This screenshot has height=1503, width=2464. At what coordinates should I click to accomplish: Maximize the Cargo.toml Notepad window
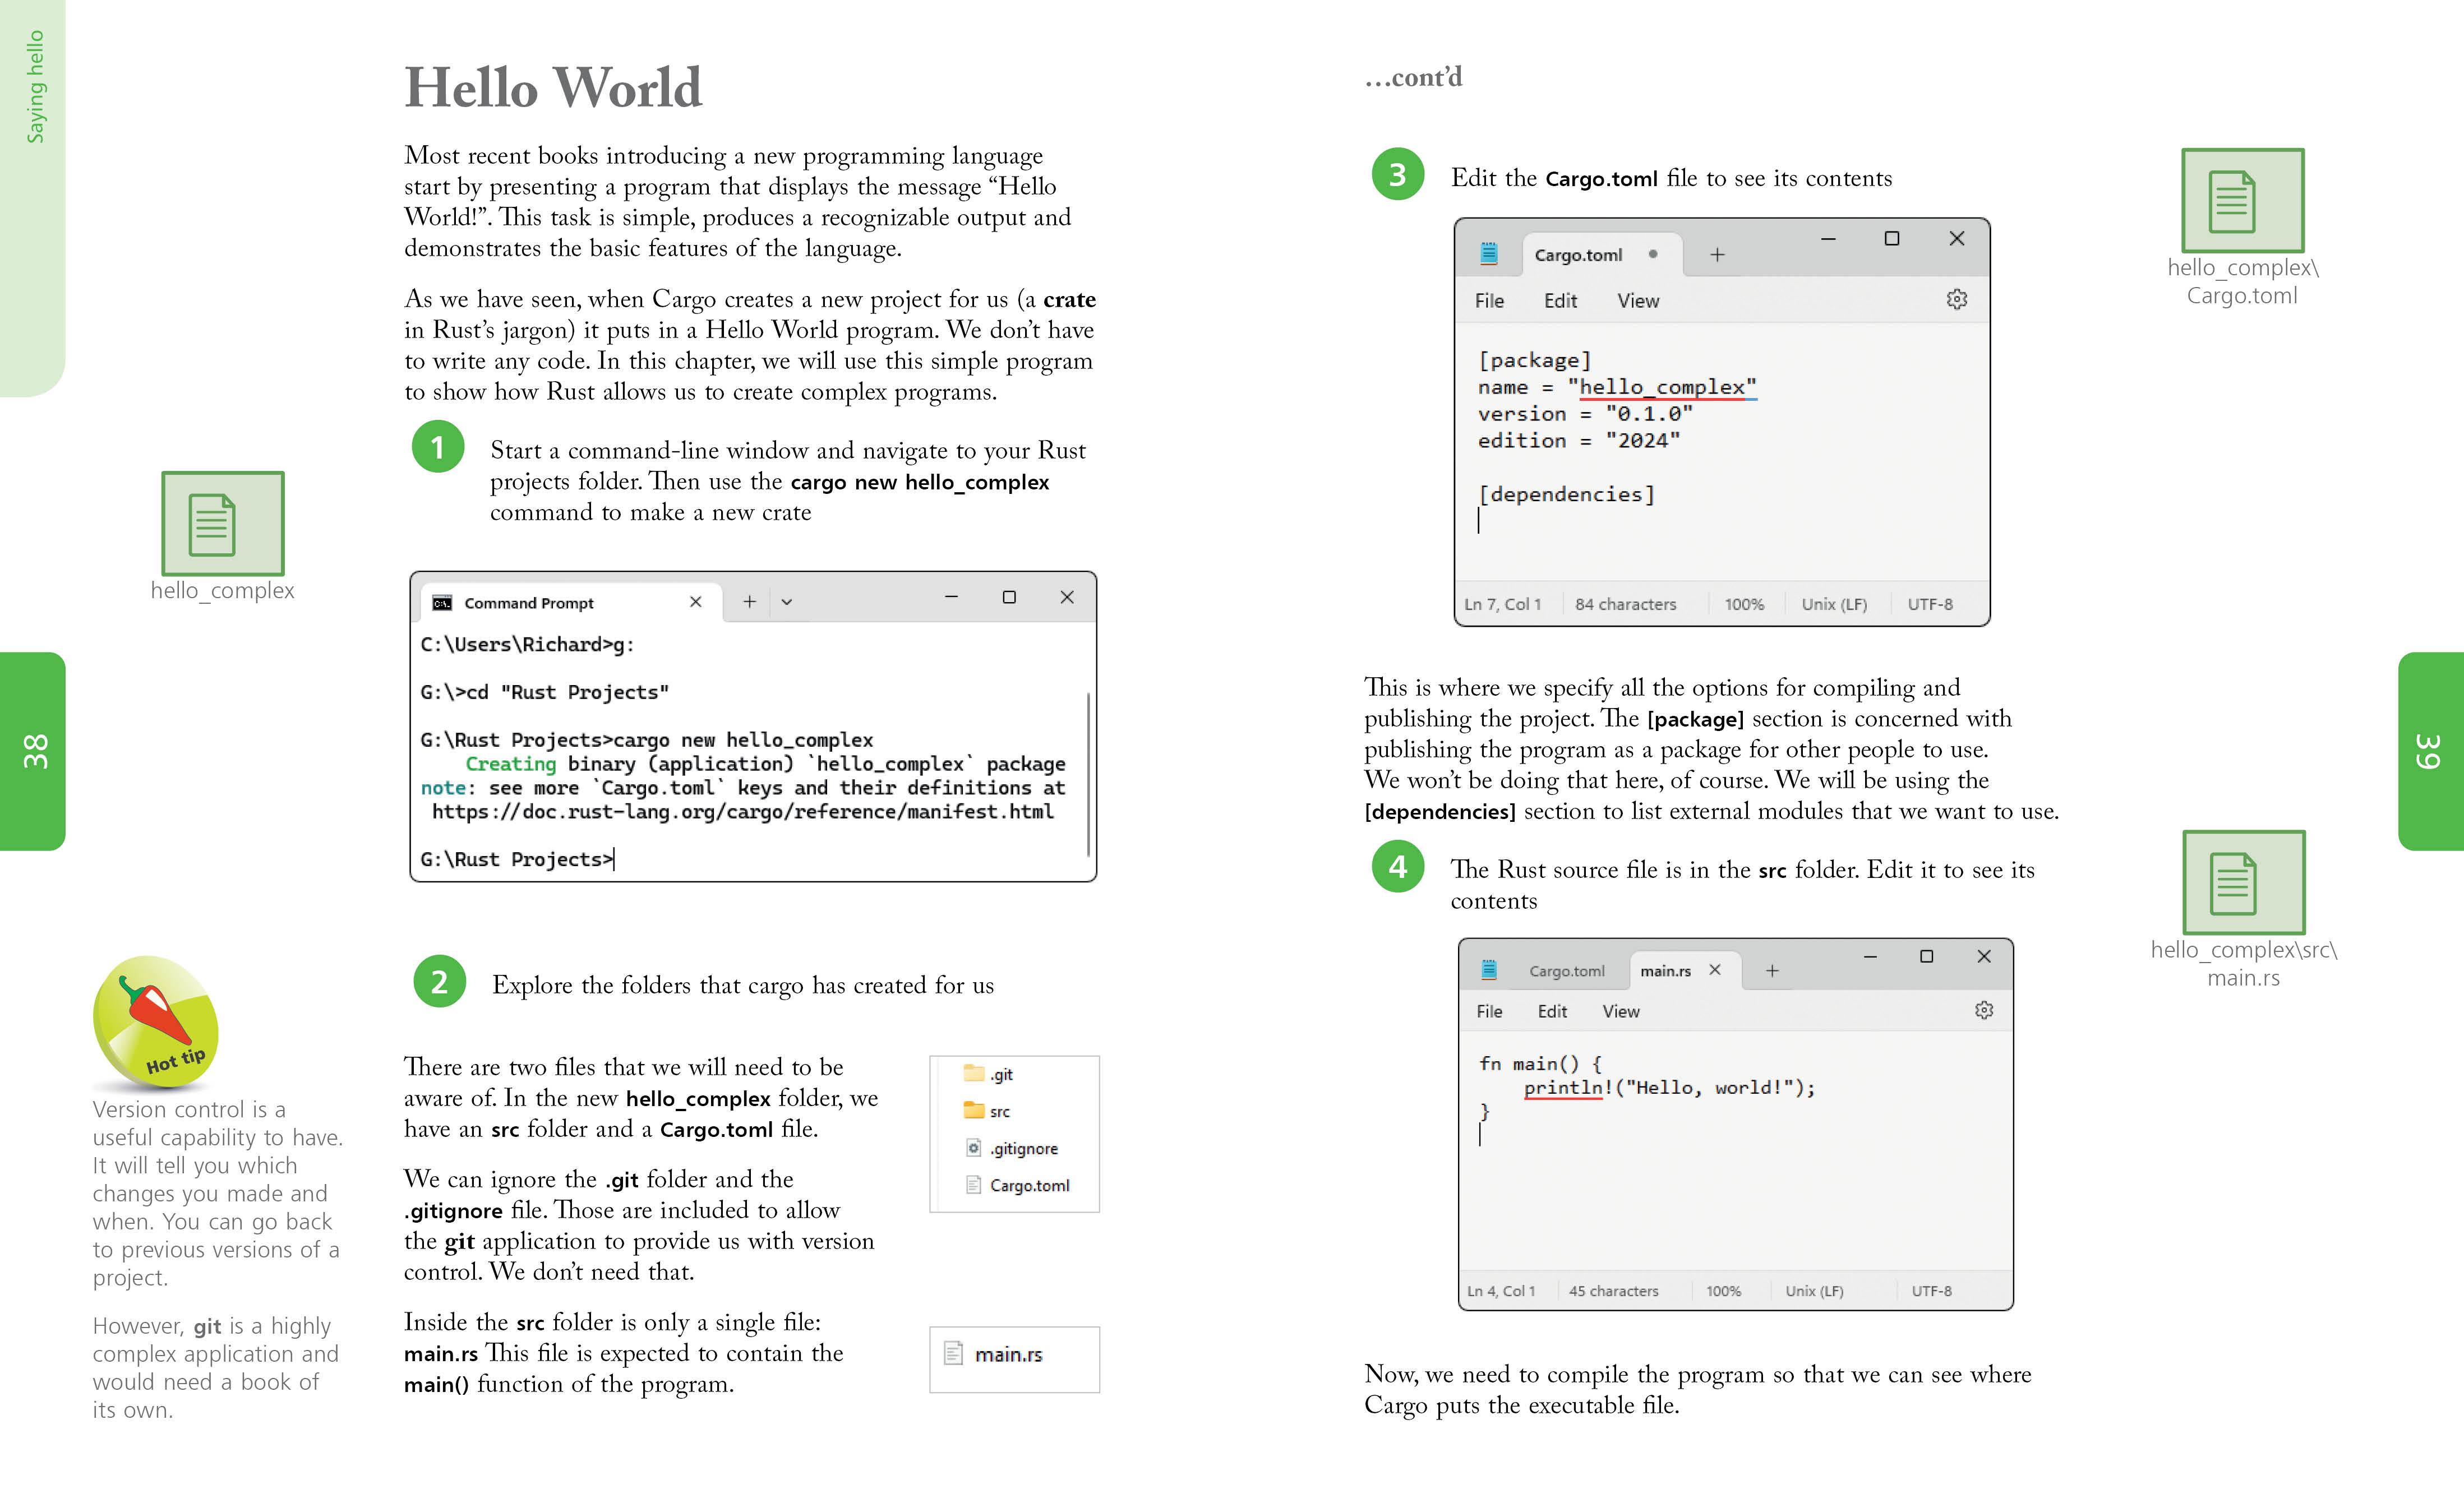point(1892,239)
